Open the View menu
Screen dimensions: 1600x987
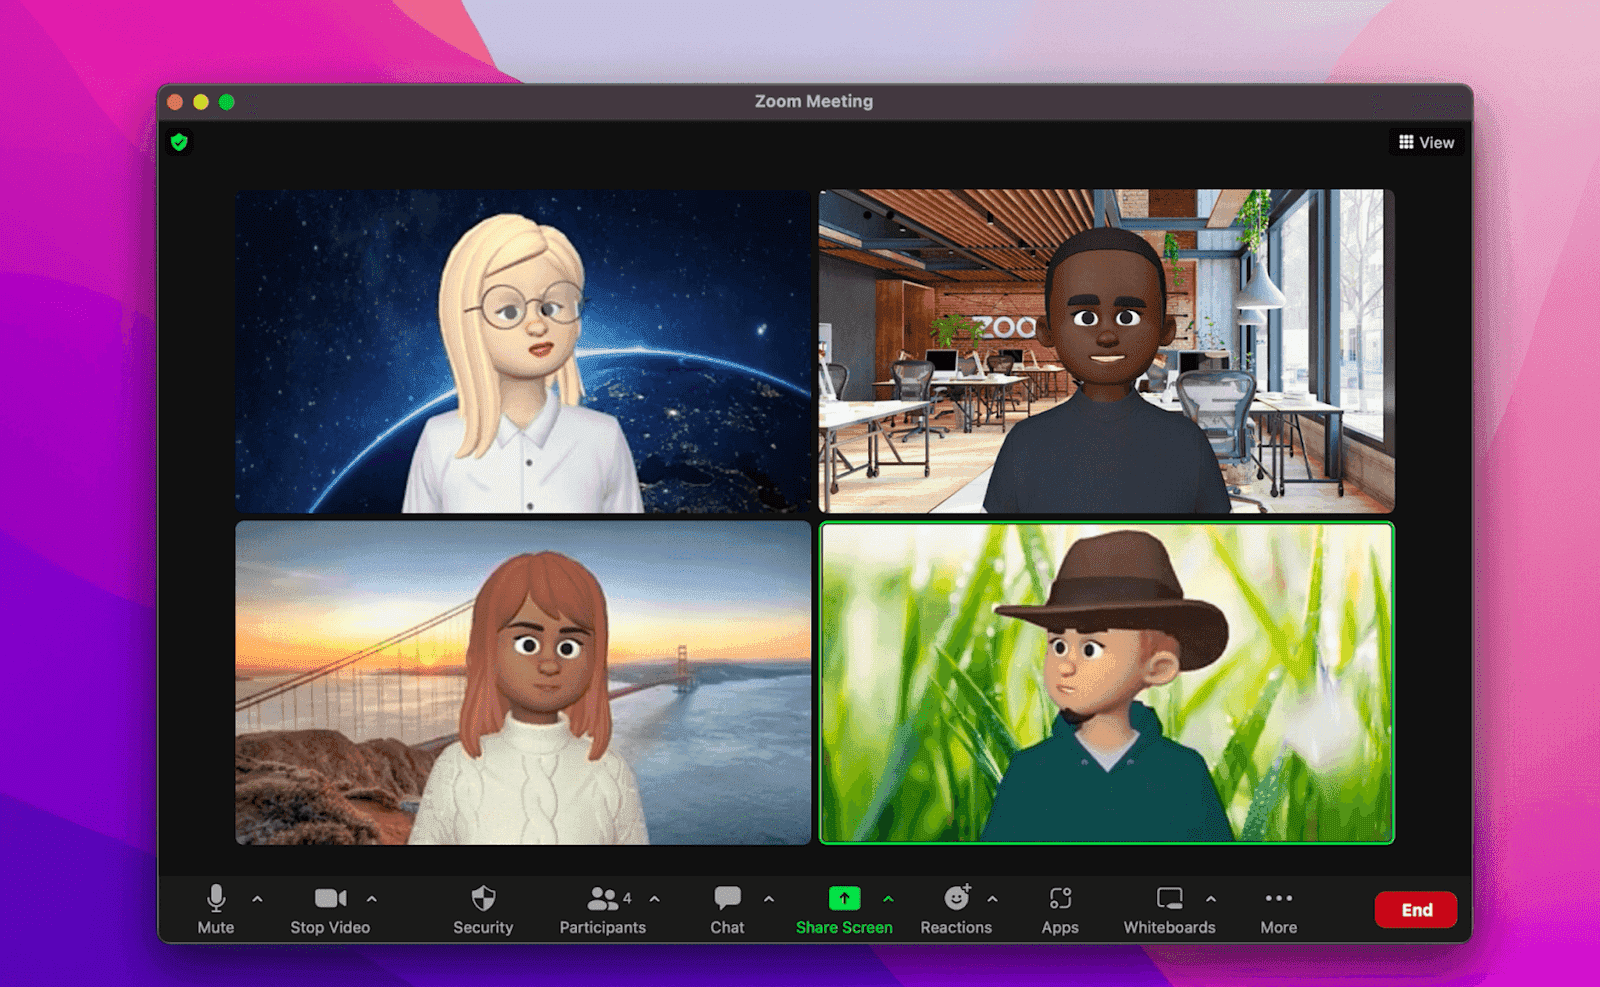coord(1426,142)
